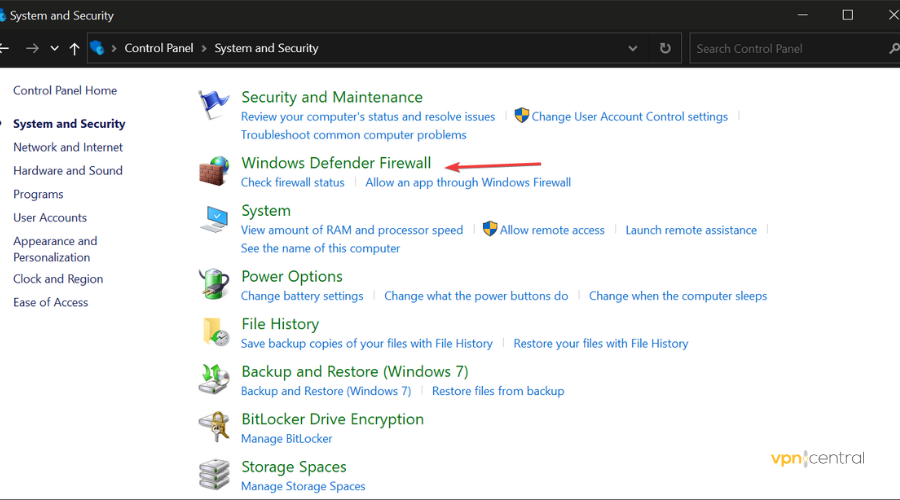Viewport: 900px width, 500px height.
Task: Click the Power Options battery icon
Action: [x=214, y=284]
